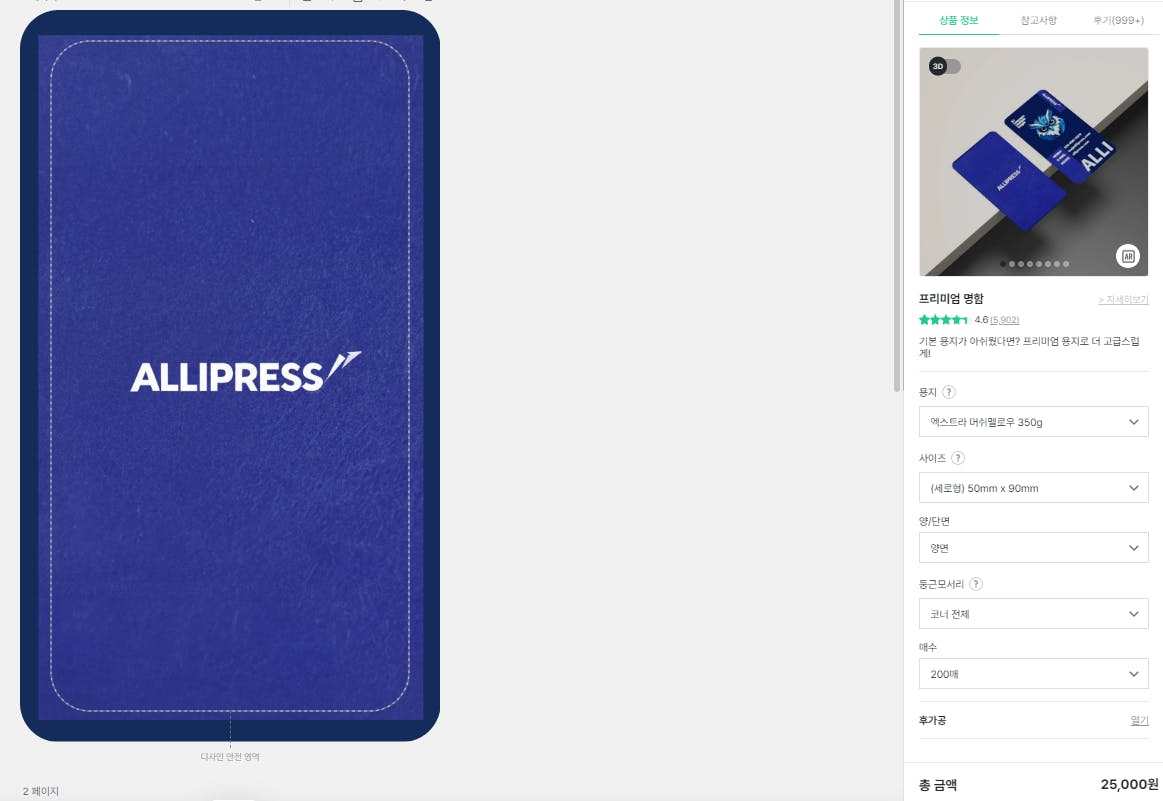Image resolution: width=1163 pixels, height=801 pixels.
Task: Open the 매수 200매 quantity dropdown
Action: pos(1033,674)
